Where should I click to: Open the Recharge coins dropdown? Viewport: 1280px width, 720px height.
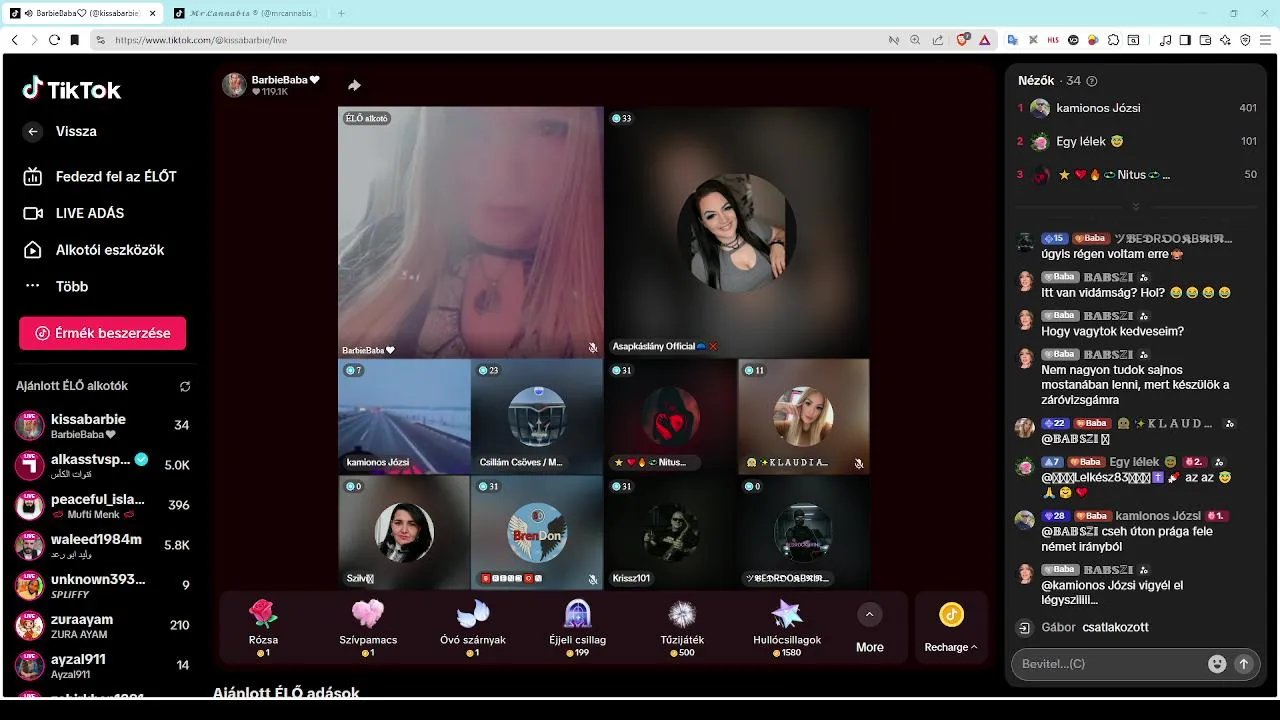click(951, 628)
